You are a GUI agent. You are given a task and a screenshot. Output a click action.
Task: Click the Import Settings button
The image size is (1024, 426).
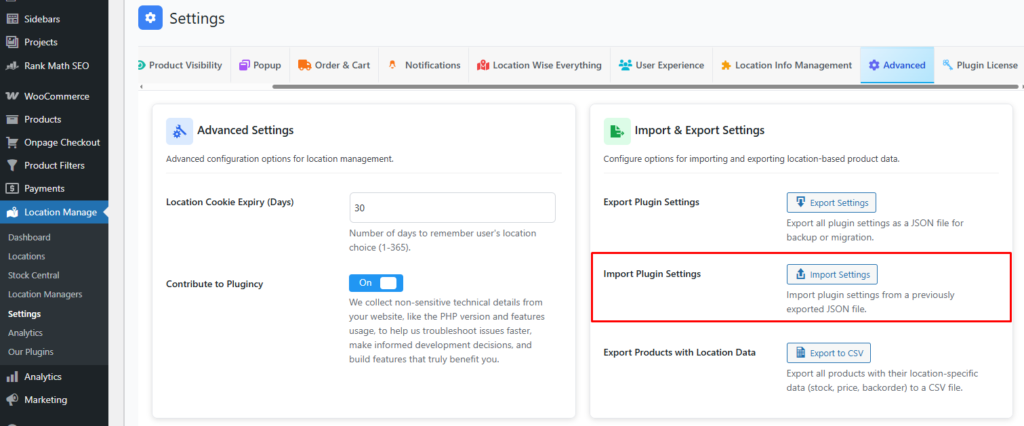coord(831,274)
